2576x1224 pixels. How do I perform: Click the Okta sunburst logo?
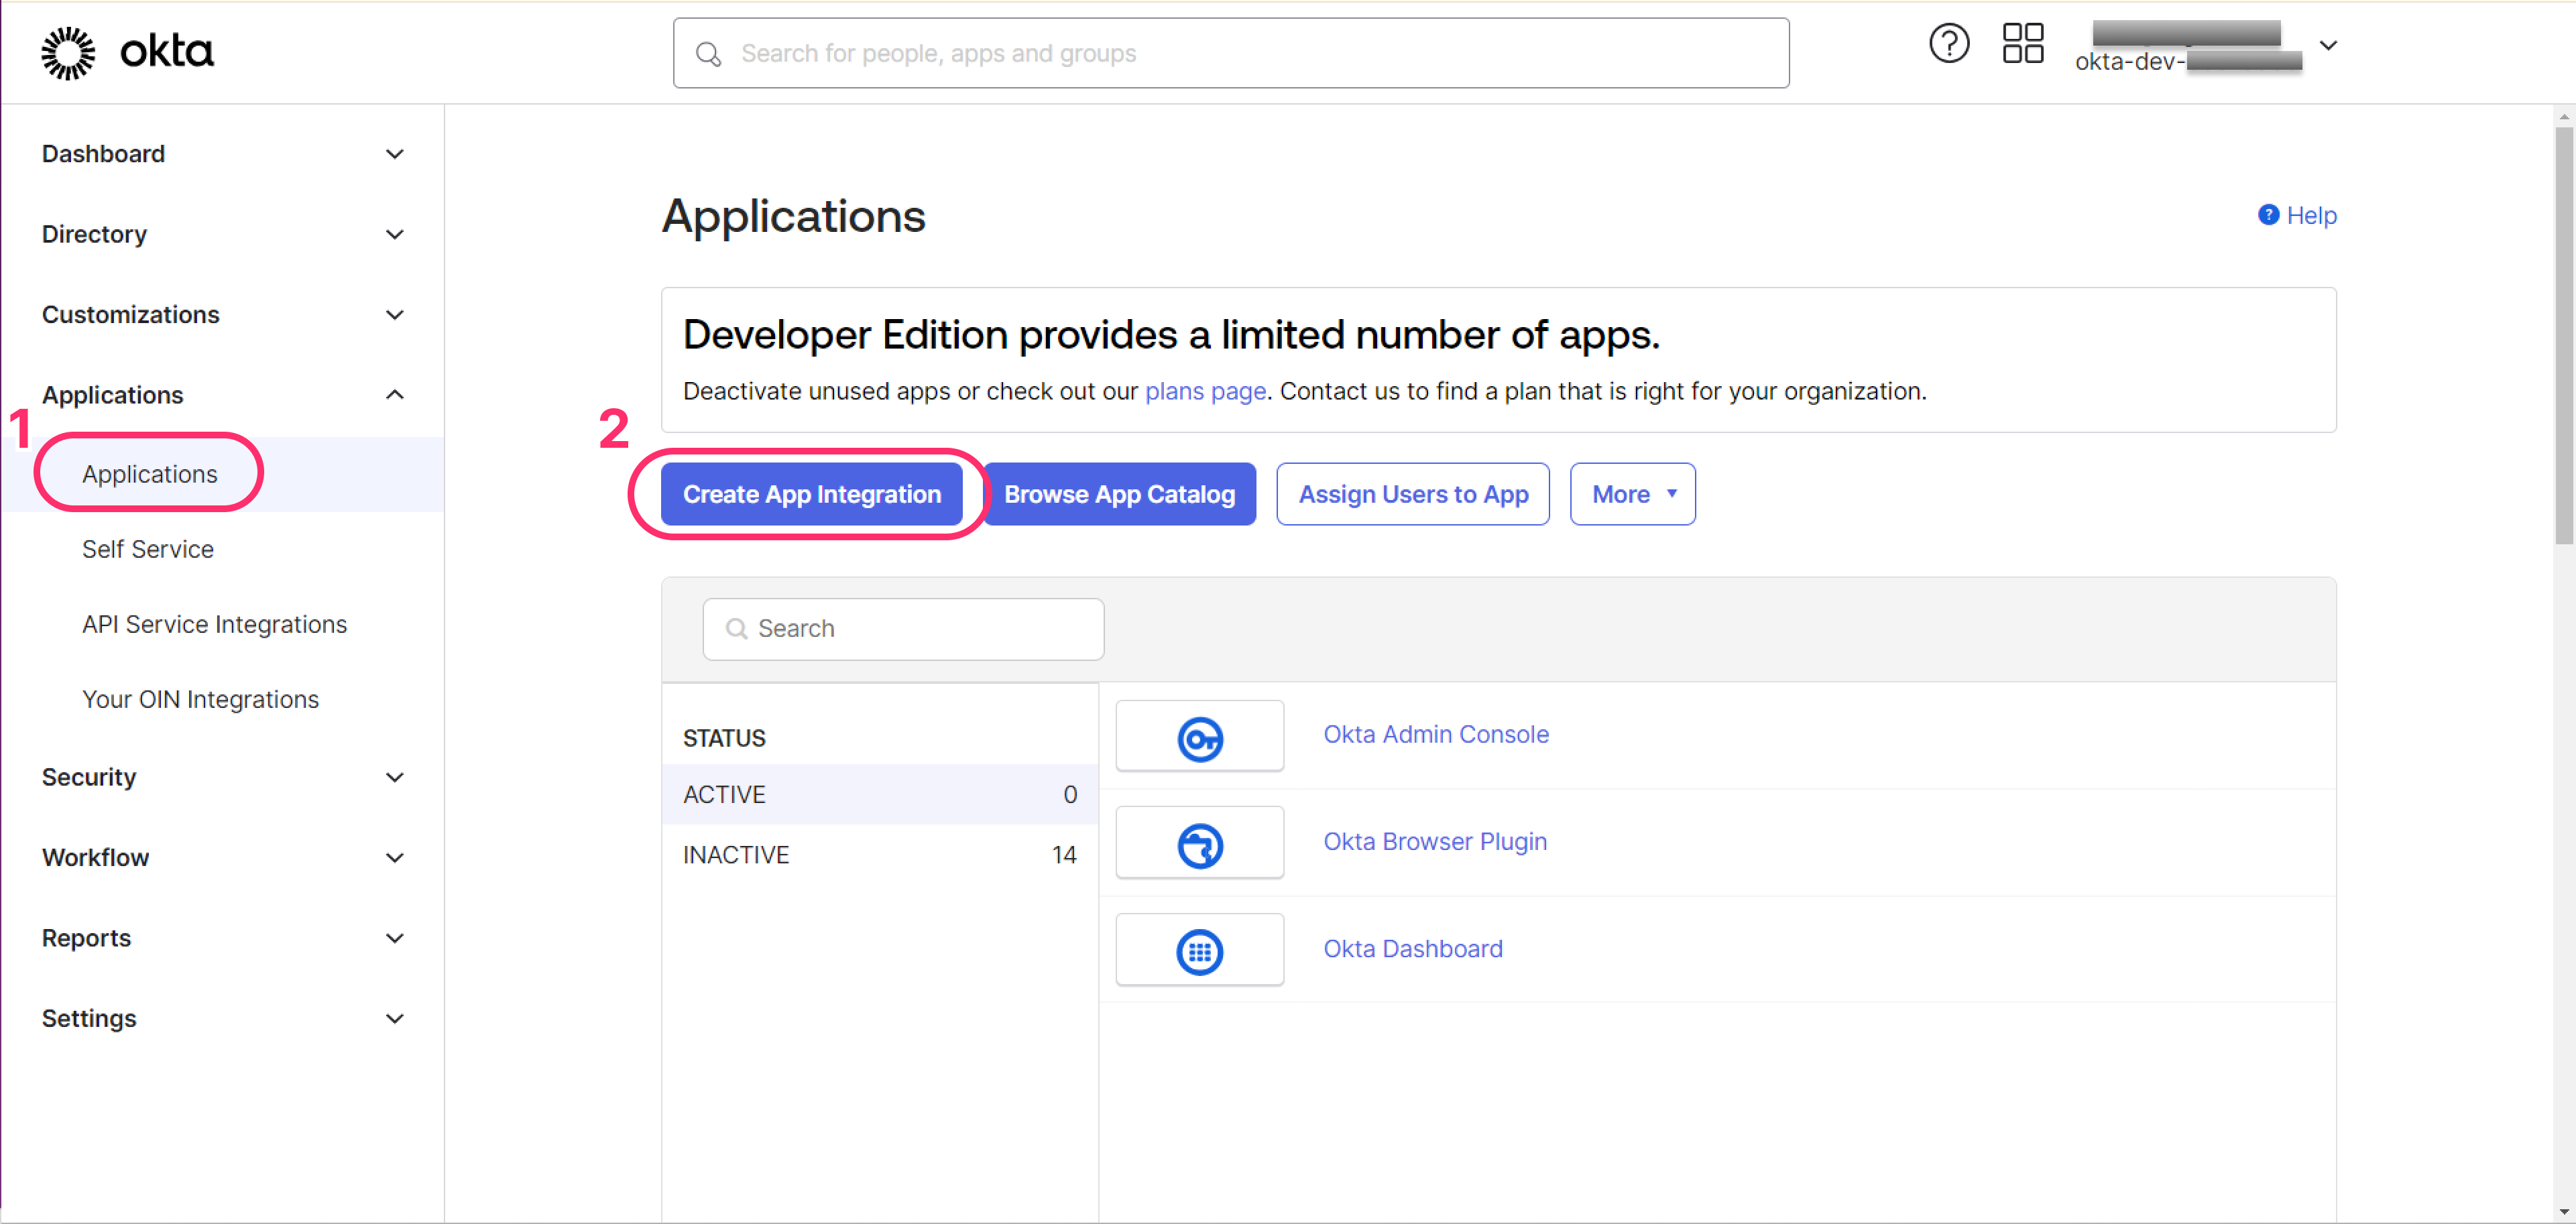68,52
